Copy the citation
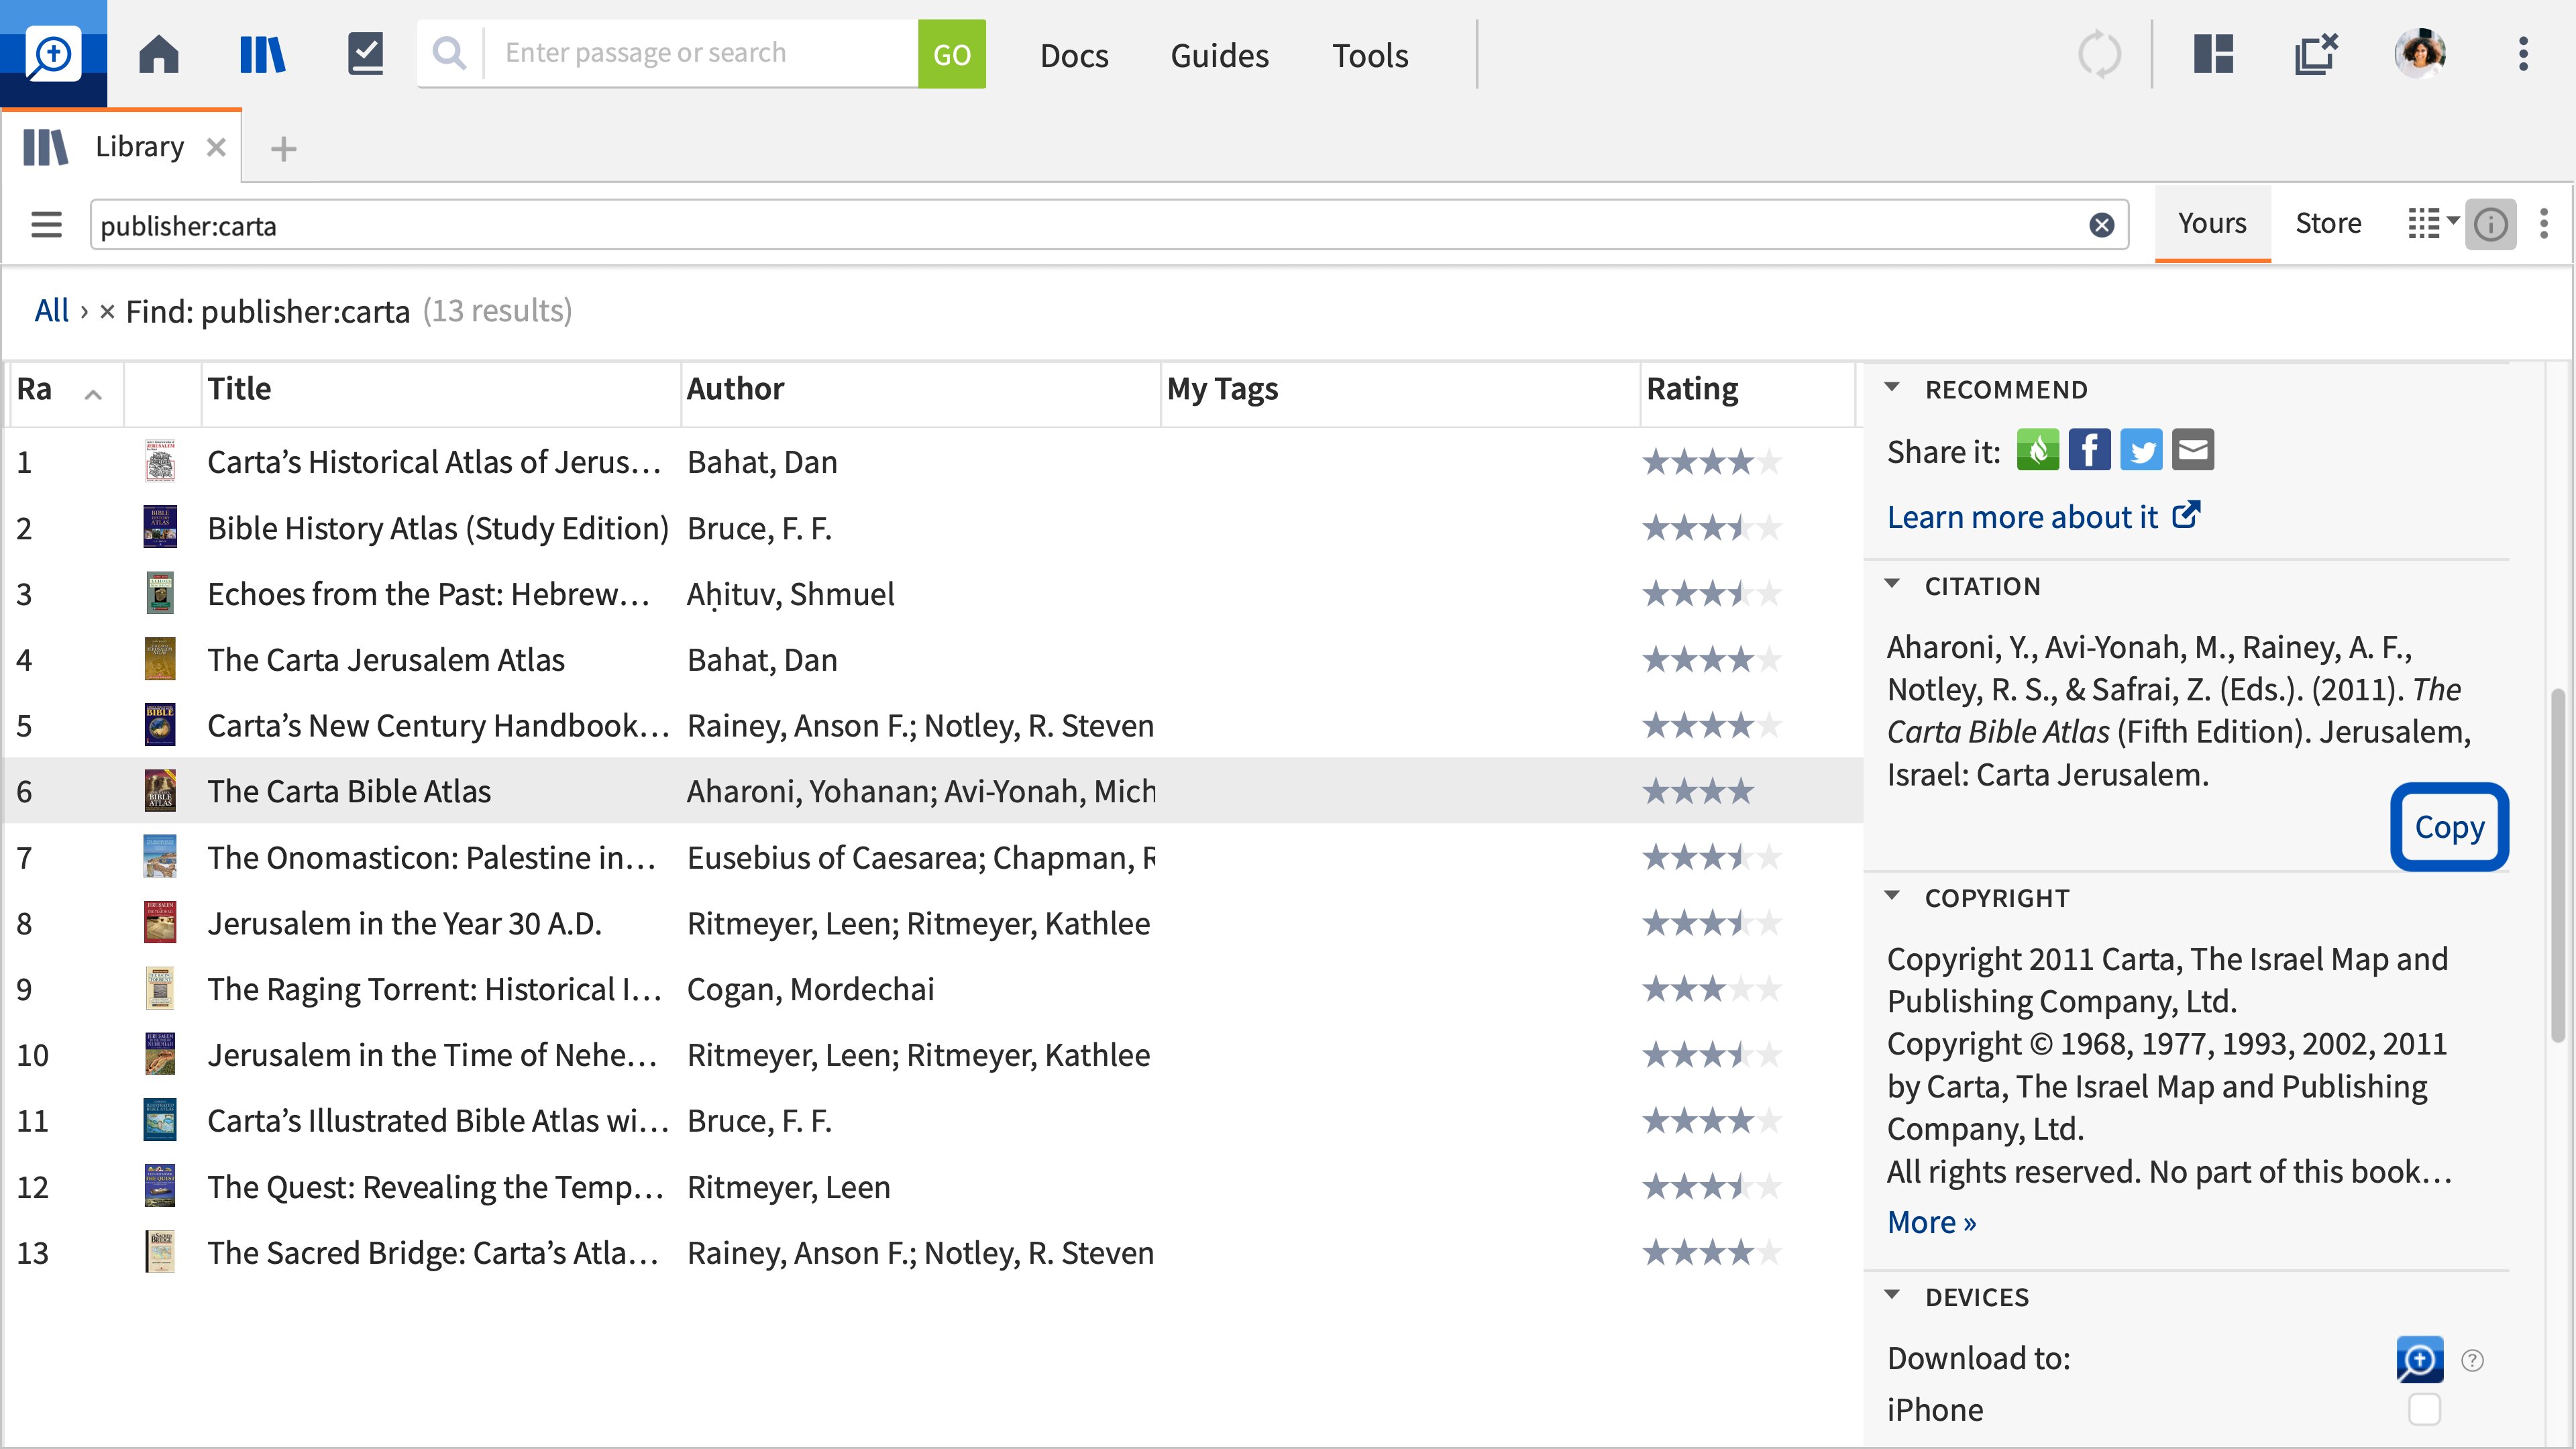2576x1449 pixels. pos(2449,827)
